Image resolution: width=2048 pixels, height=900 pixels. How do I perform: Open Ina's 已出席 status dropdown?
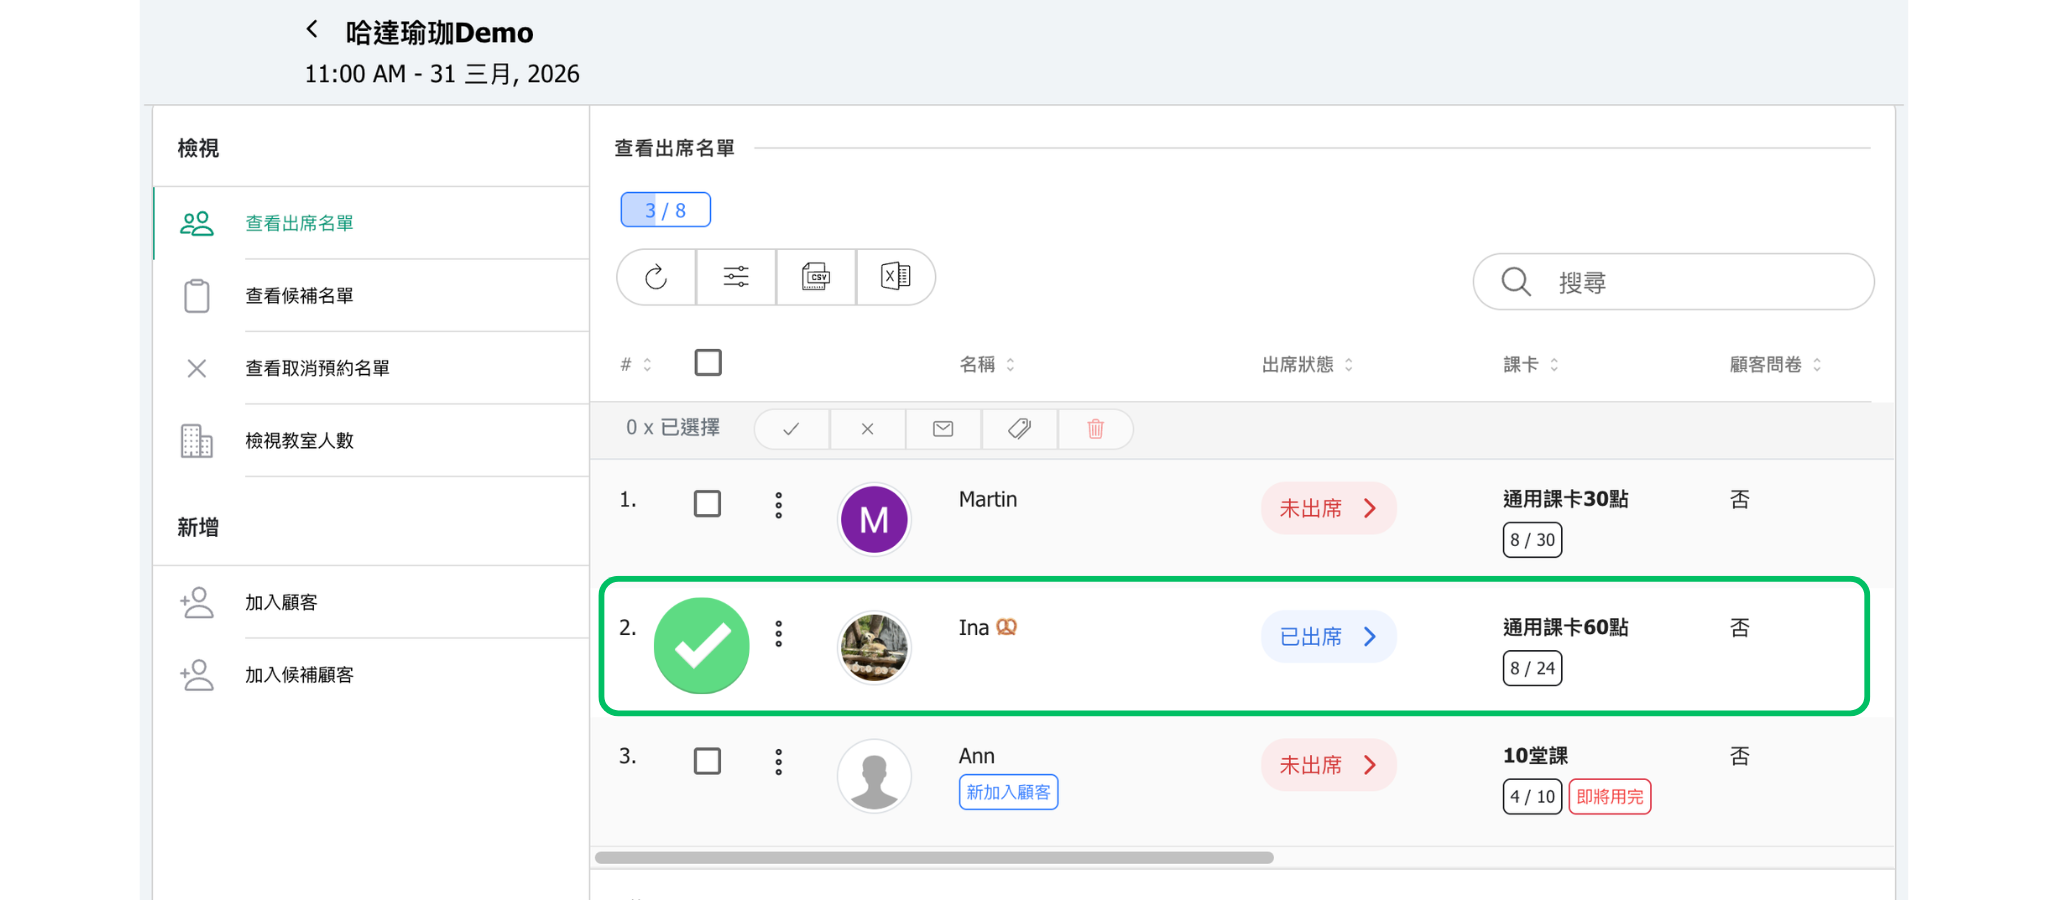tap(1328, 637)
